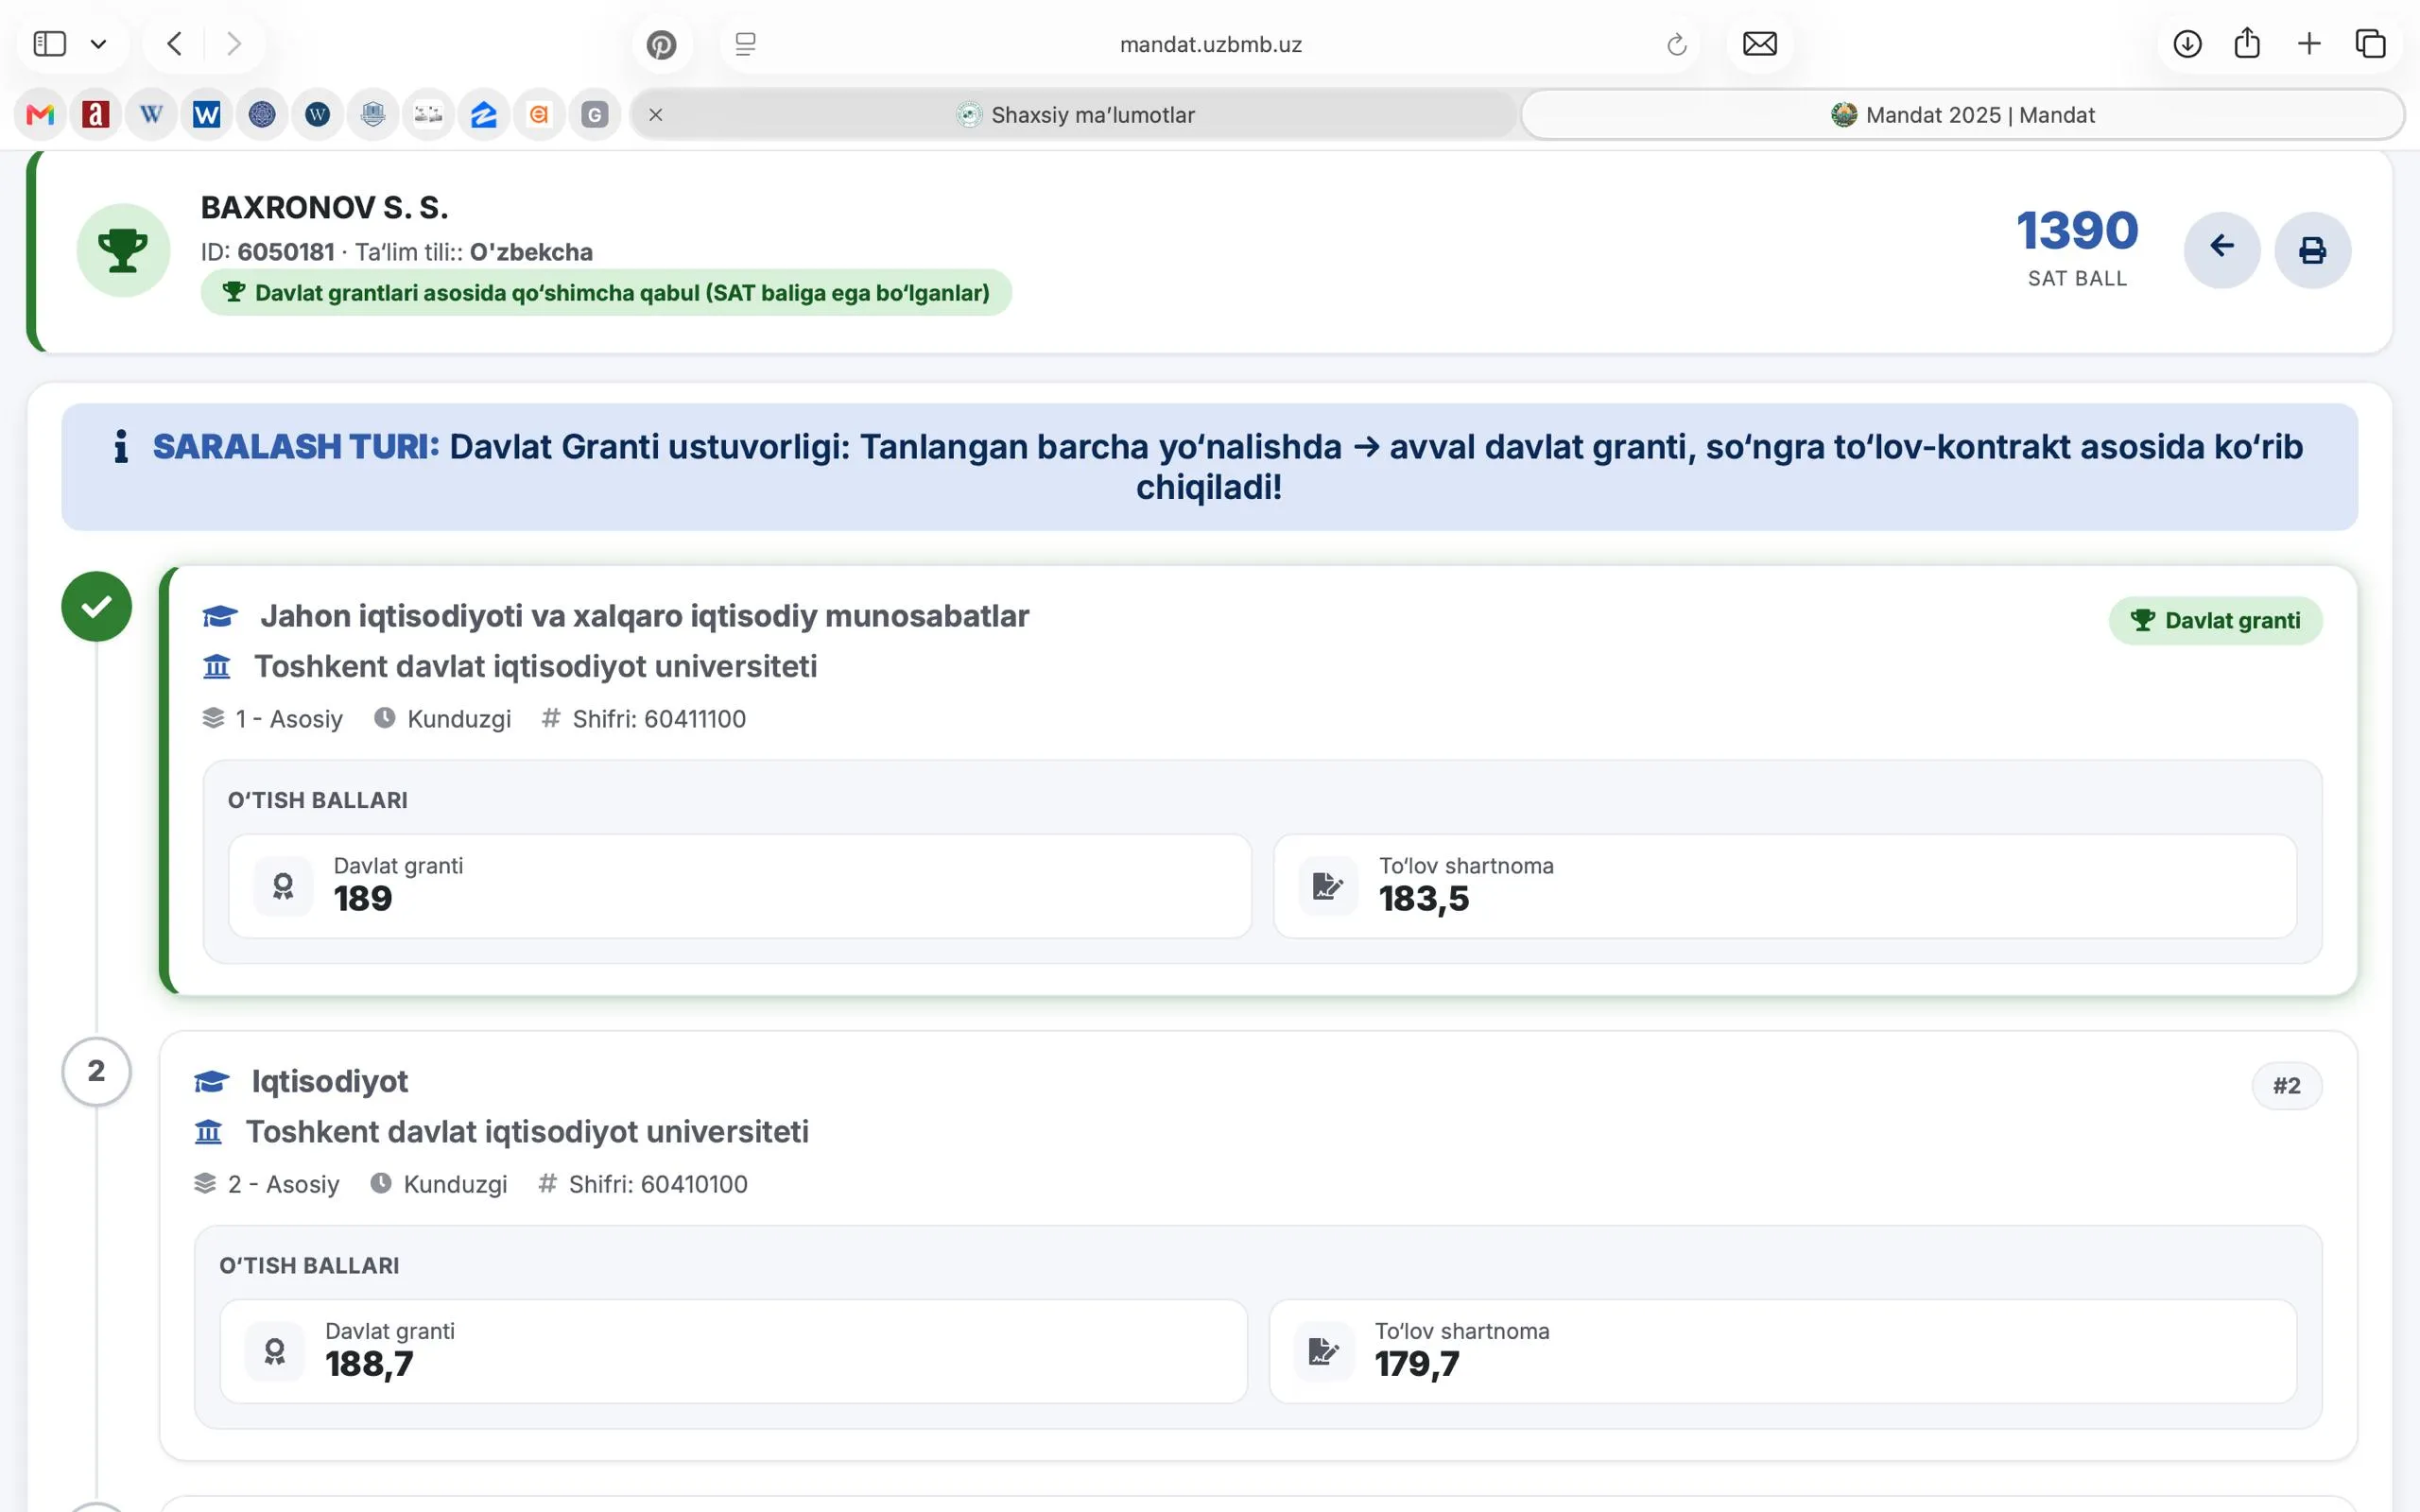Screen dimensions: 2420x1512
Task: Open the white-square blue W pinned tab
Action: pos(207,115)
